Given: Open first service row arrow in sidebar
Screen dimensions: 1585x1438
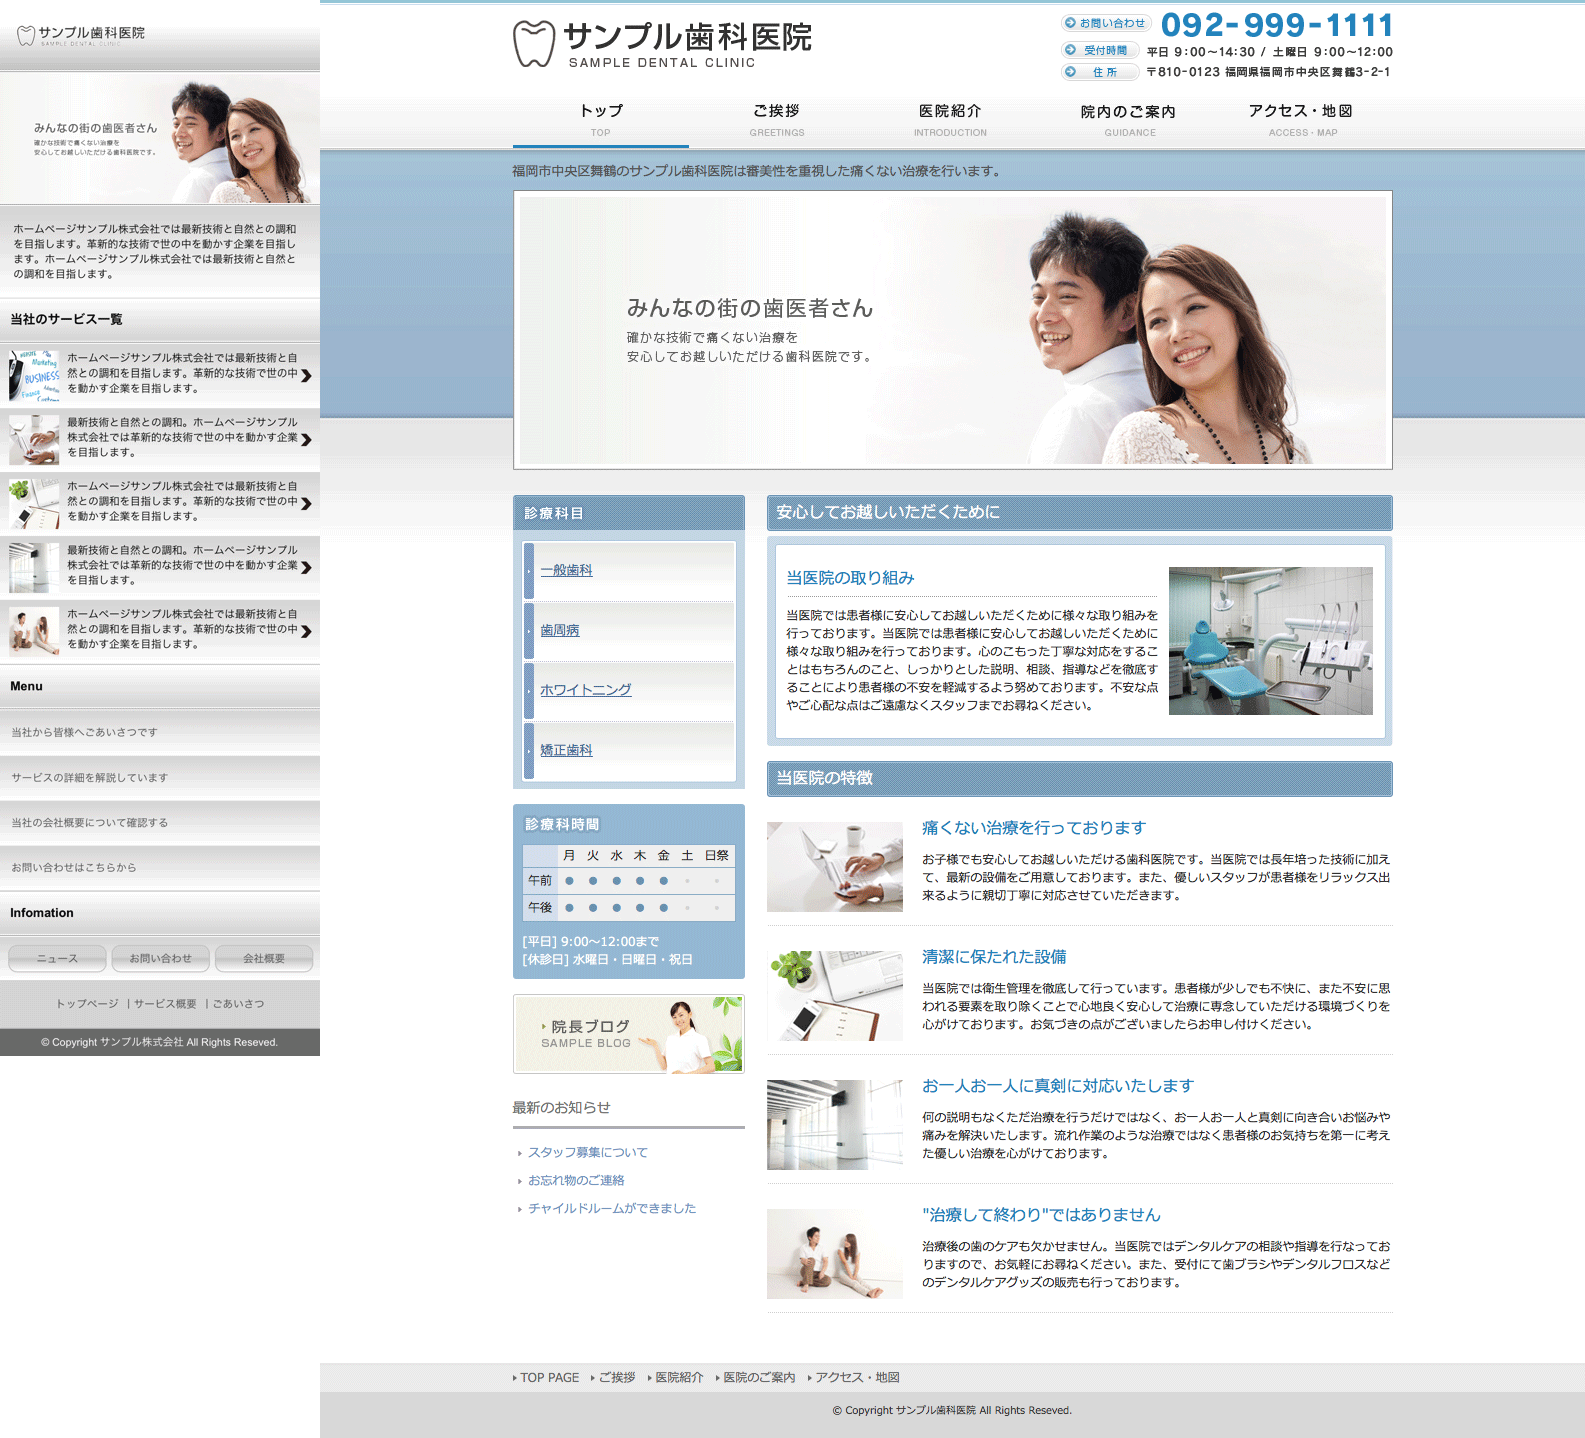Looking at the screenshot, I should 306,375.
